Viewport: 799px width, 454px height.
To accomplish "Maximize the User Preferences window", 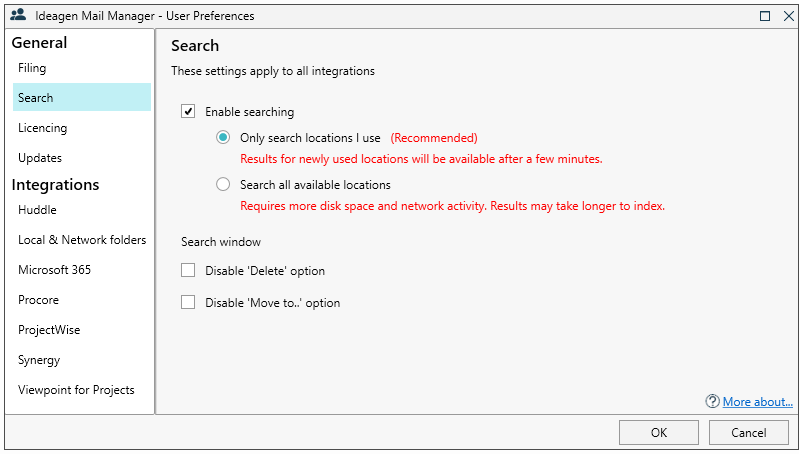I will [765, 16].
